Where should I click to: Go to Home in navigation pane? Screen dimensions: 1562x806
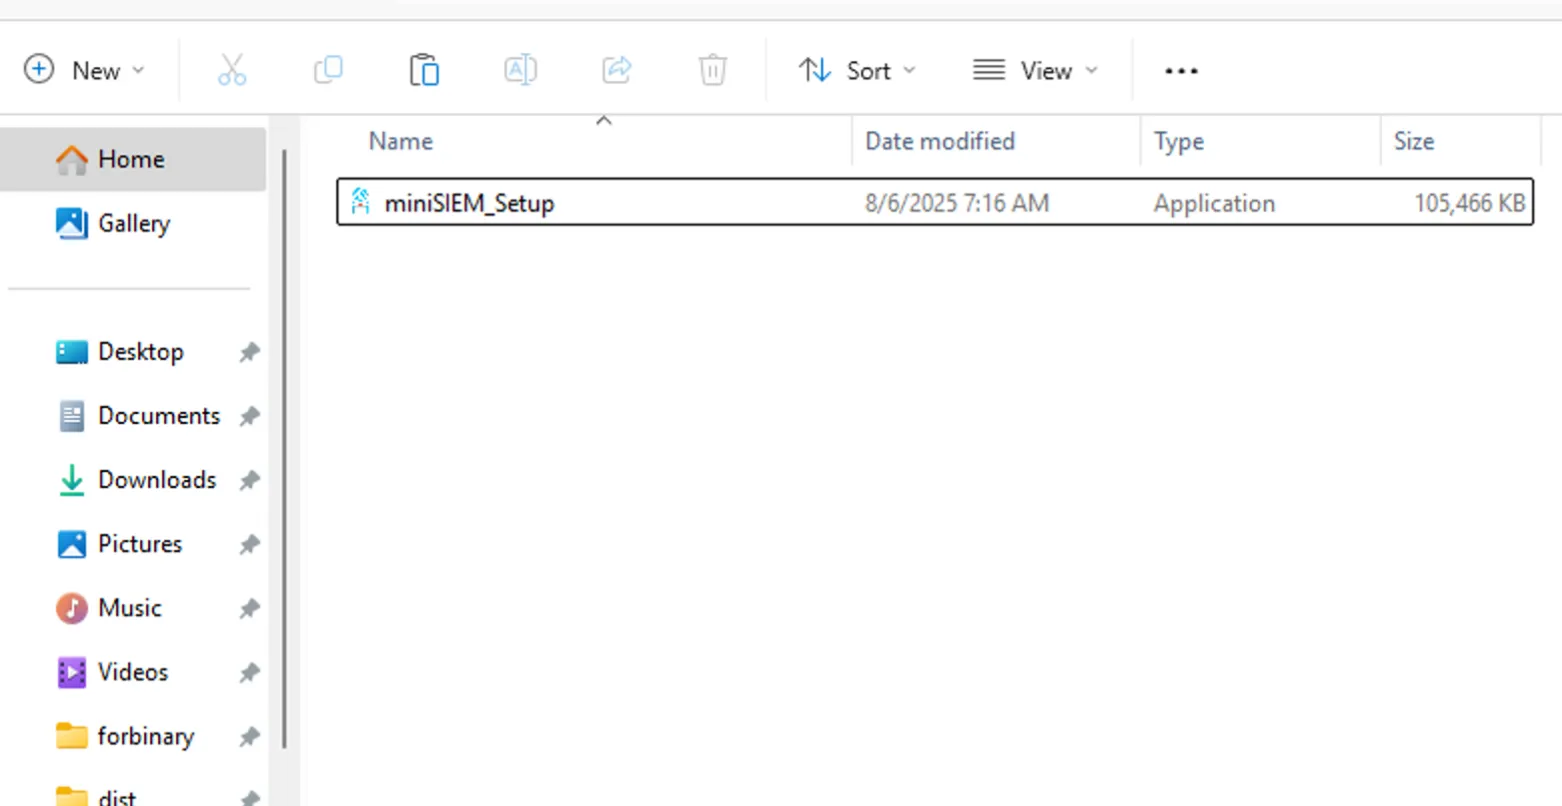coord(131,159)
